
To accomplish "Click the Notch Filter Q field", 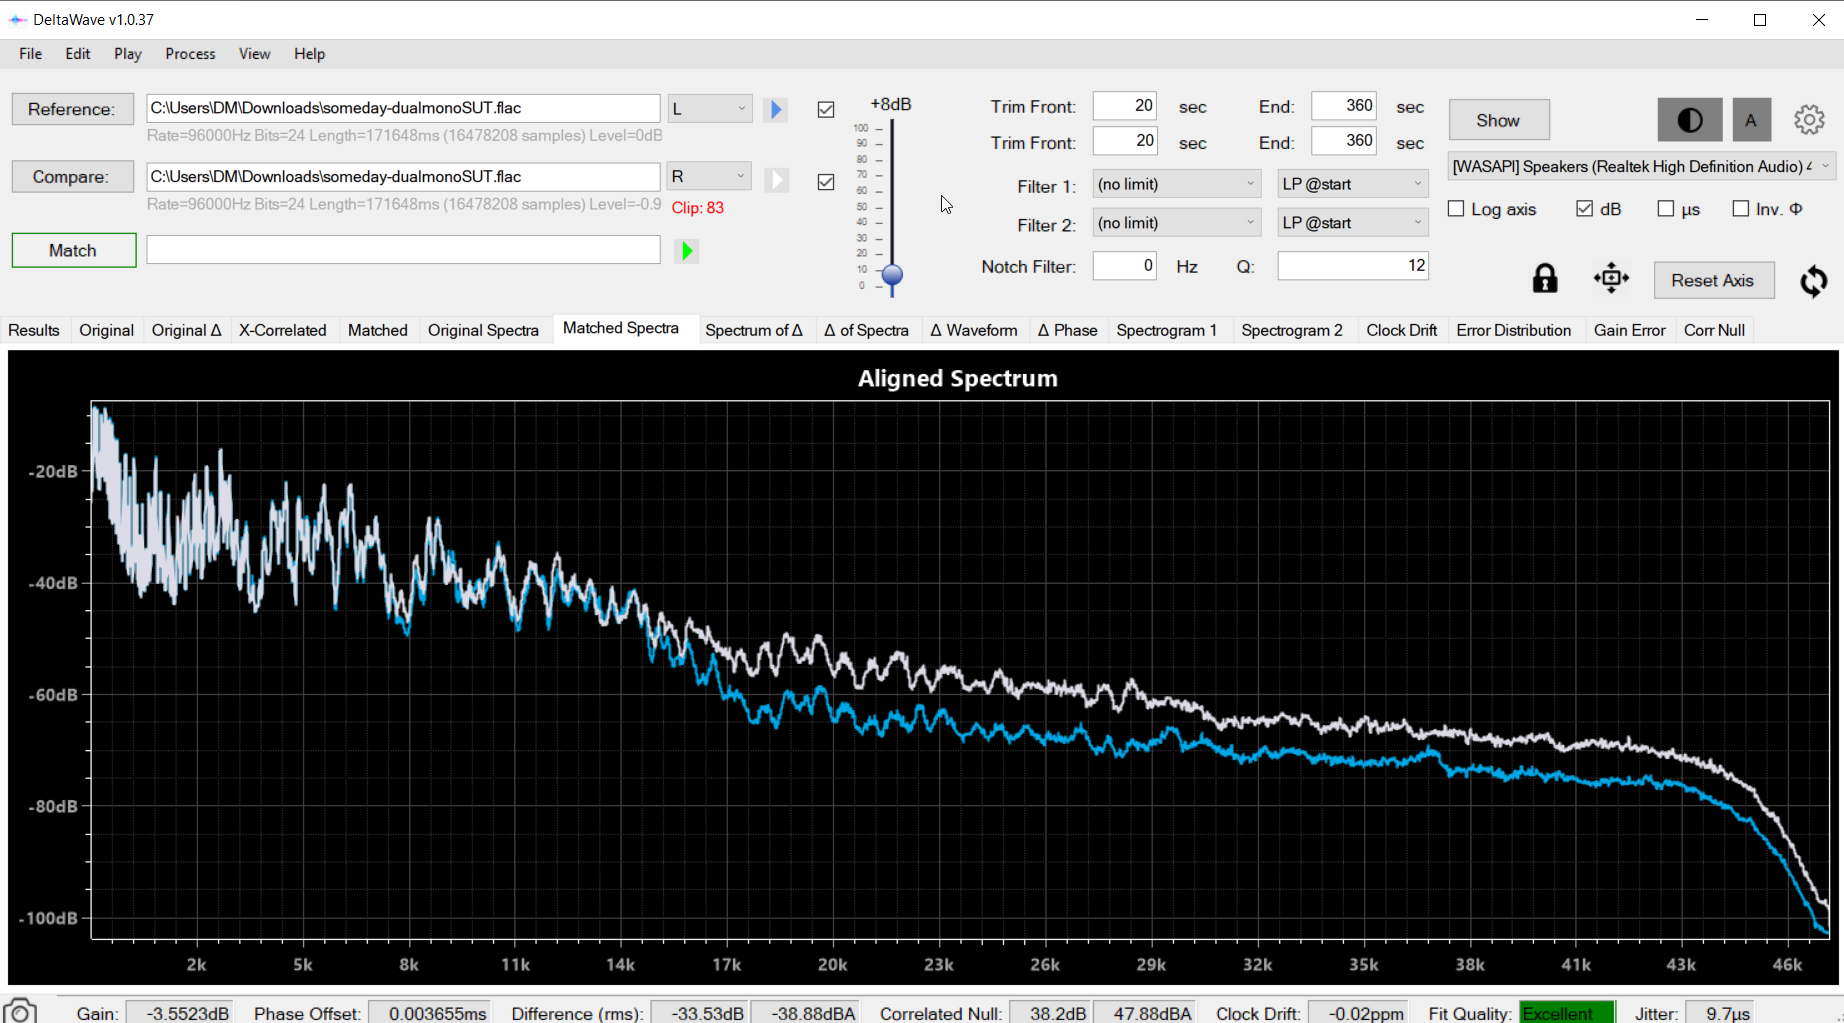I will (1353, 266).
